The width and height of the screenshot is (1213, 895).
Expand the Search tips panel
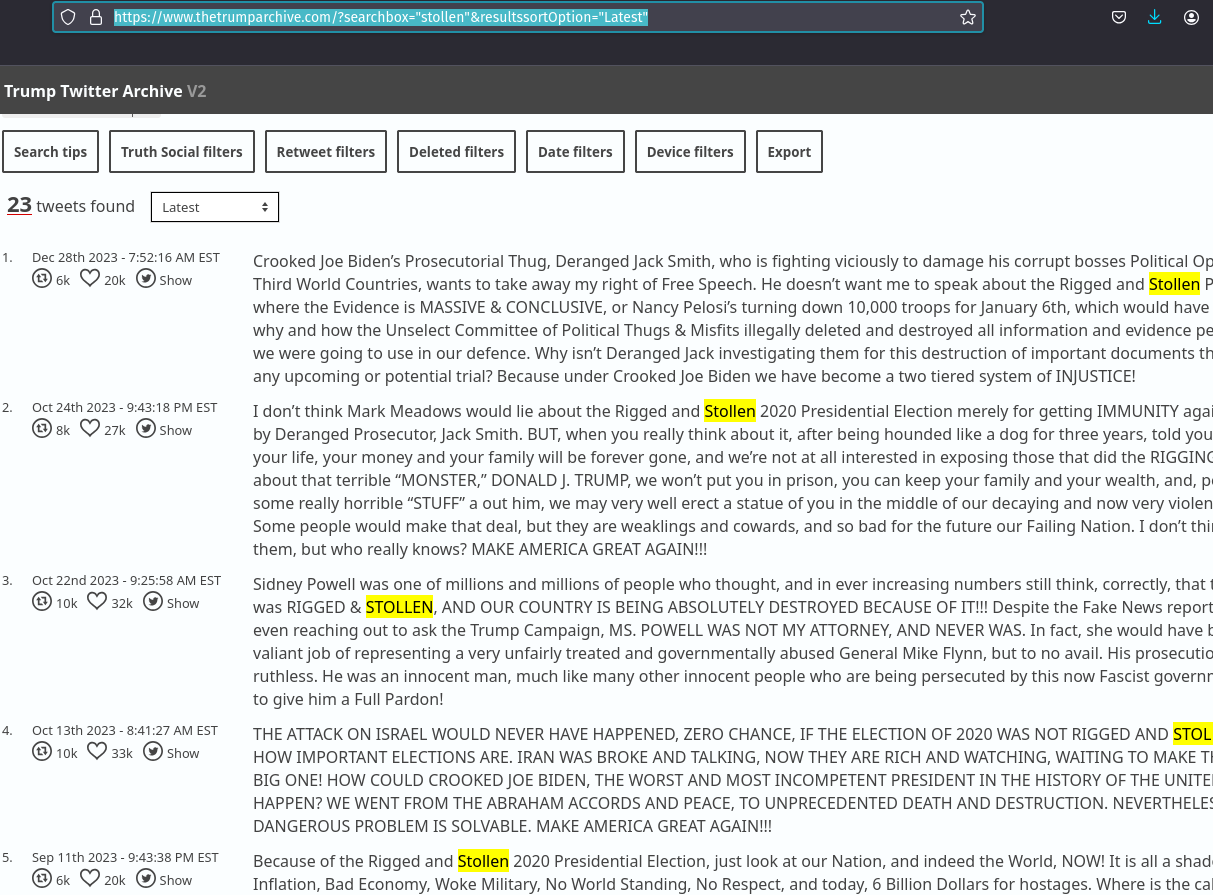point(51,152)
